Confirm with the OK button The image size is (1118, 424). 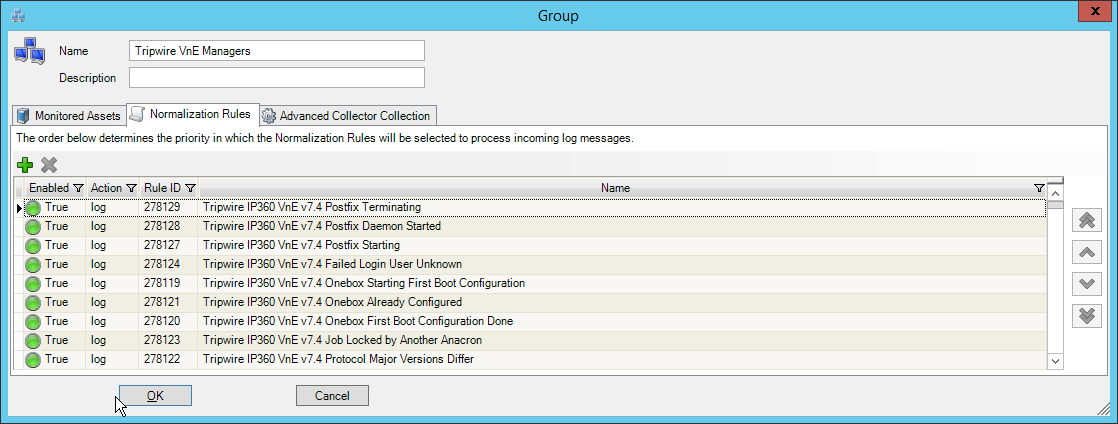(x=155, y=395)
